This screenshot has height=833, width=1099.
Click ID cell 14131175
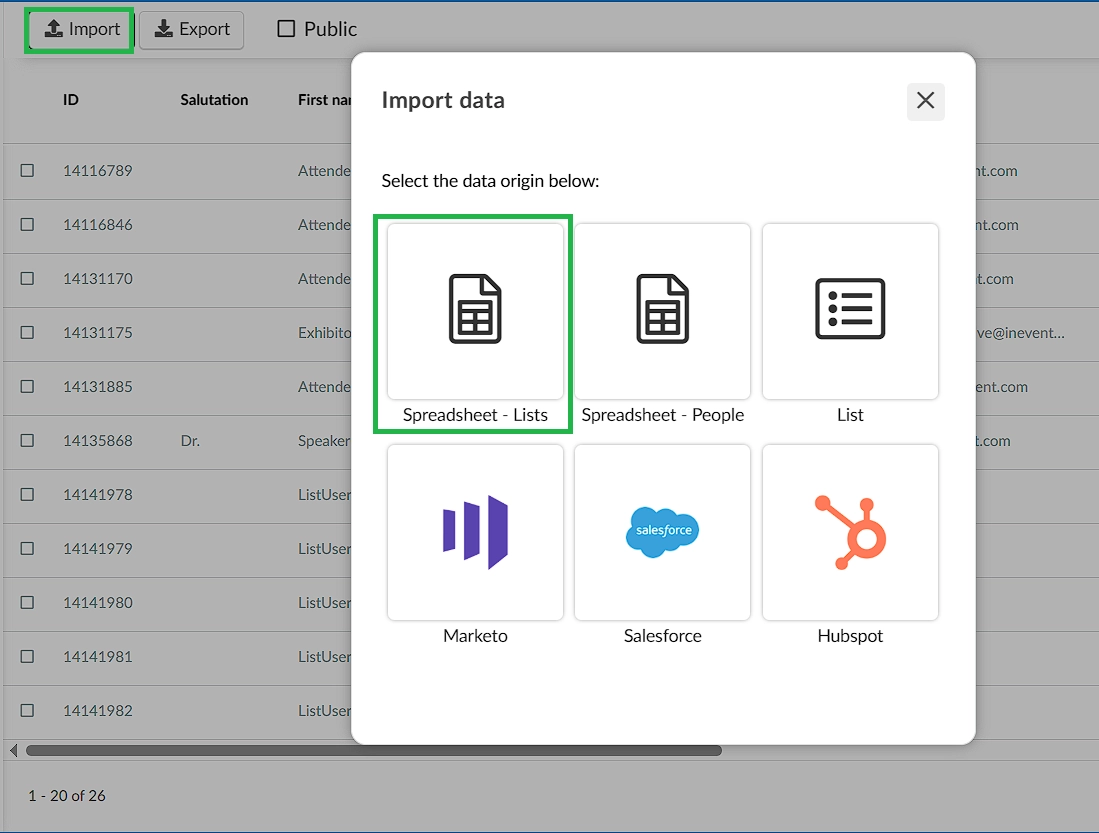97,332
